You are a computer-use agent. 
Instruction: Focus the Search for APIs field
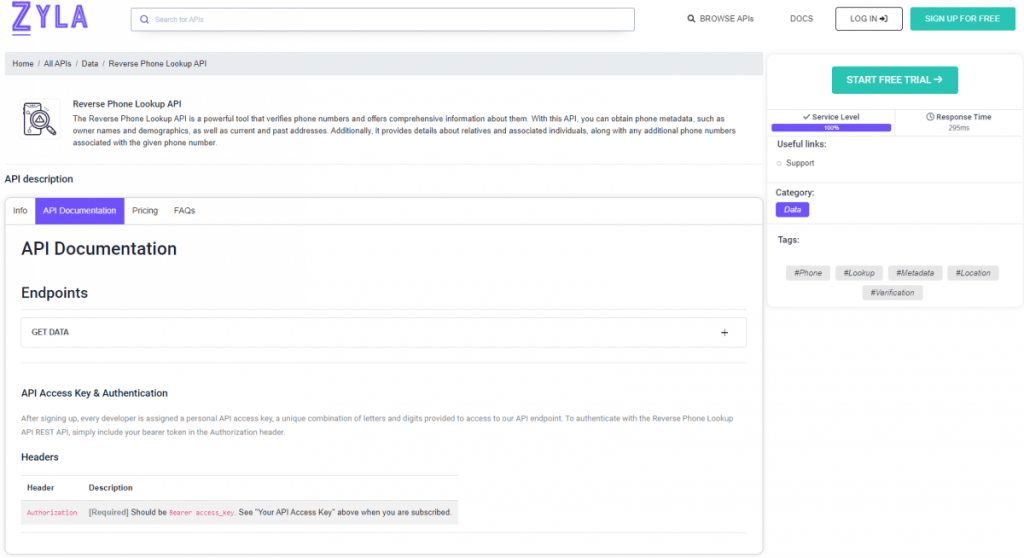pos(383,20)
